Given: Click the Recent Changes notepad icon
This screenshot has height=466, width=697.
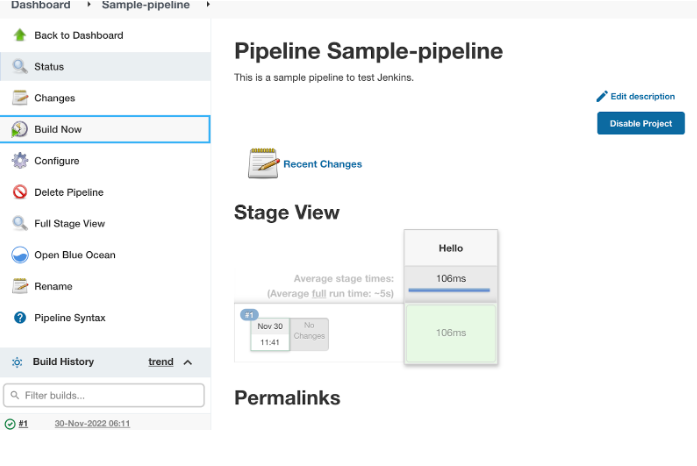Looking at the screenshot, I should [x=263, y=164].
